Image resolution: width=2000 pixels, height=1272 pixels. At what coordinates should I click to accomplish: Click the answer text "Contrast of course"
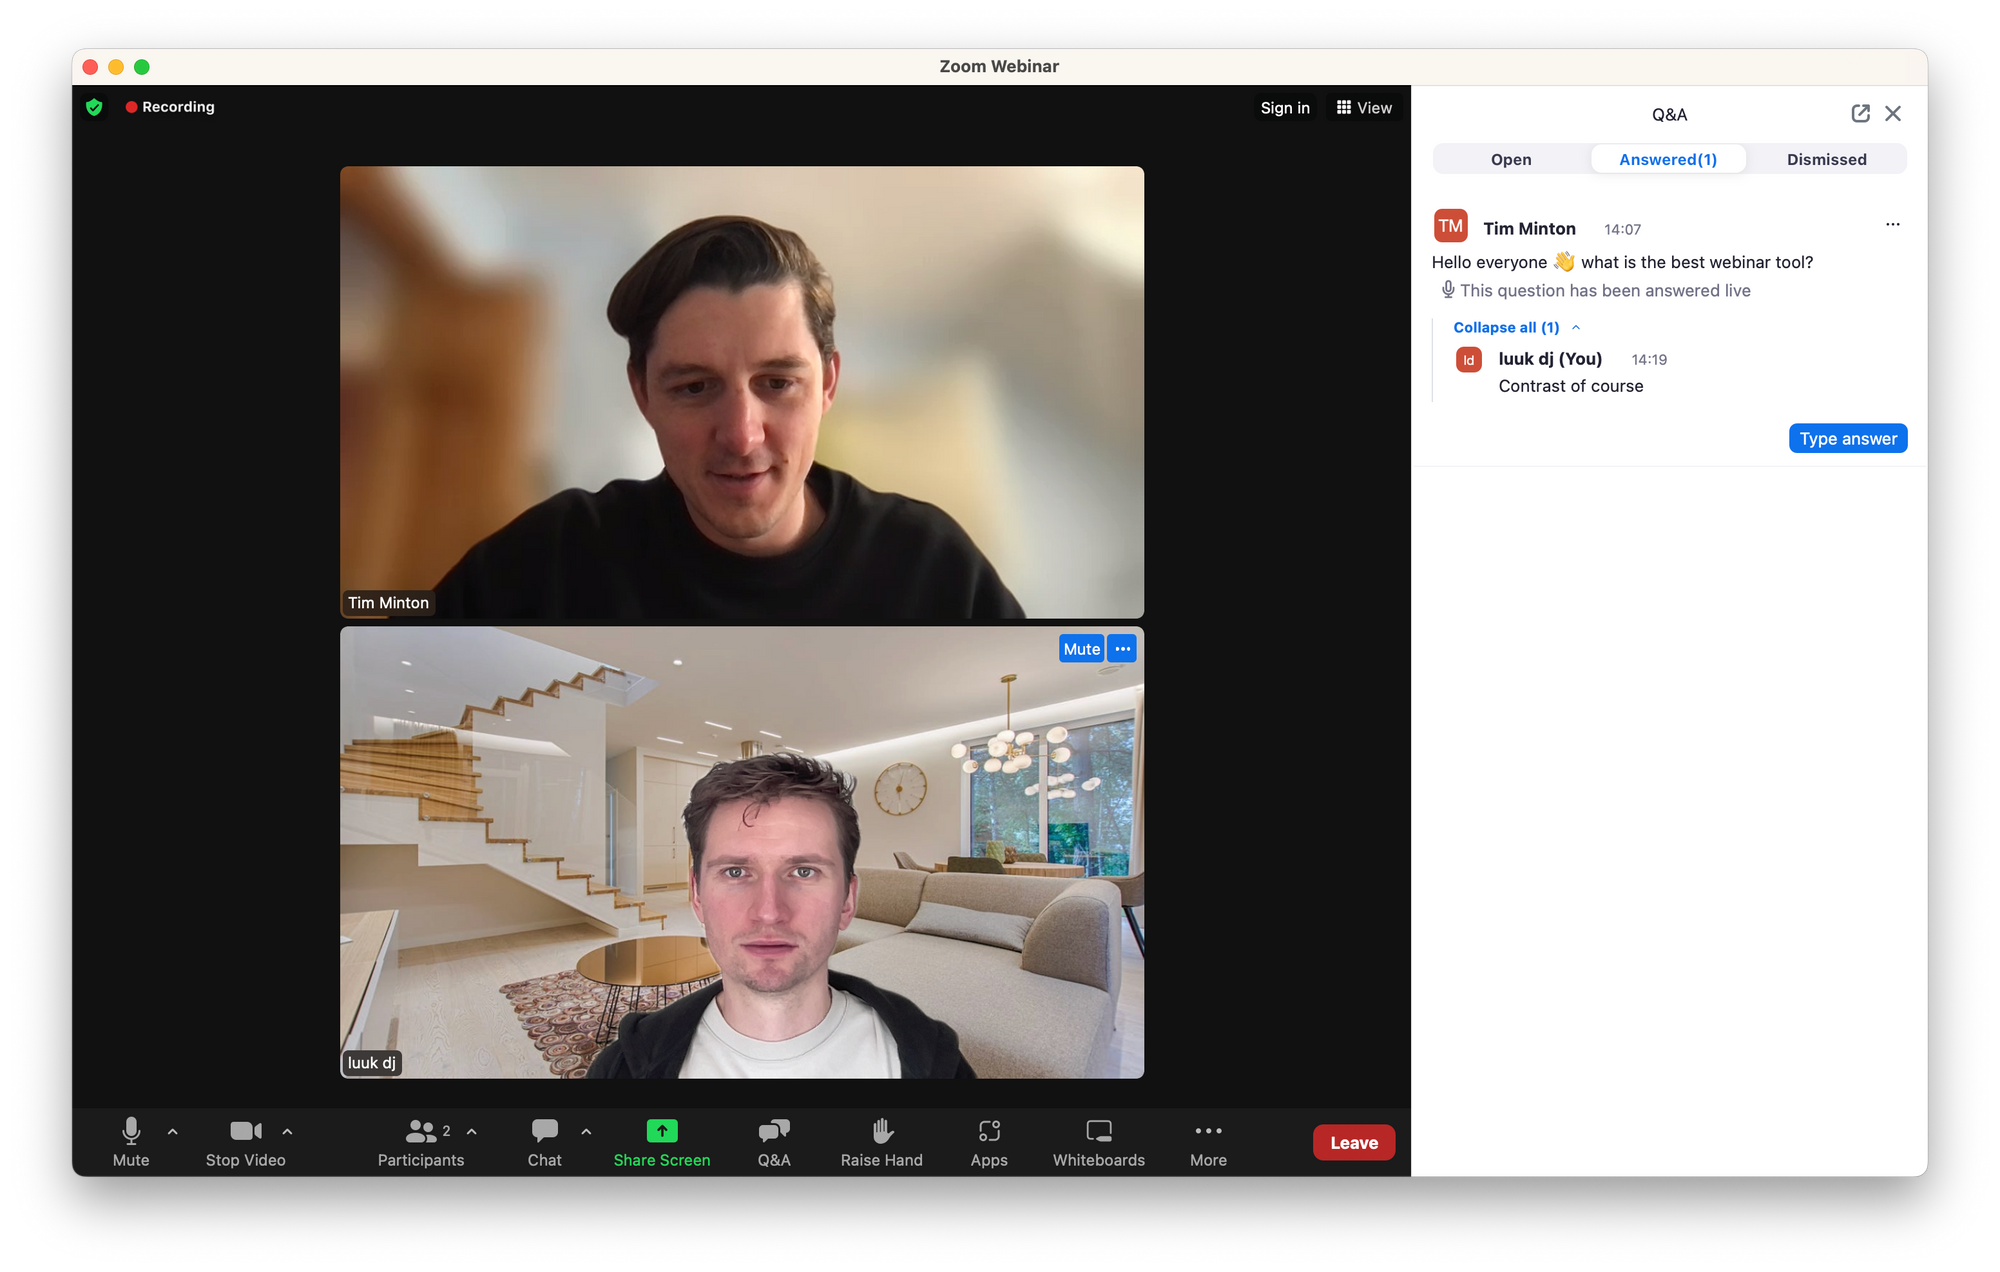point(1571,386)
